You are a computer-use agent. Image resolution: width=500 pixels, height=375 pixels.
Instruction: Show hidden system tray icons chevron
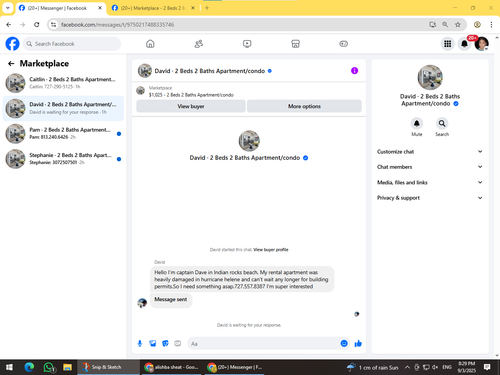(x=407, y=367)
